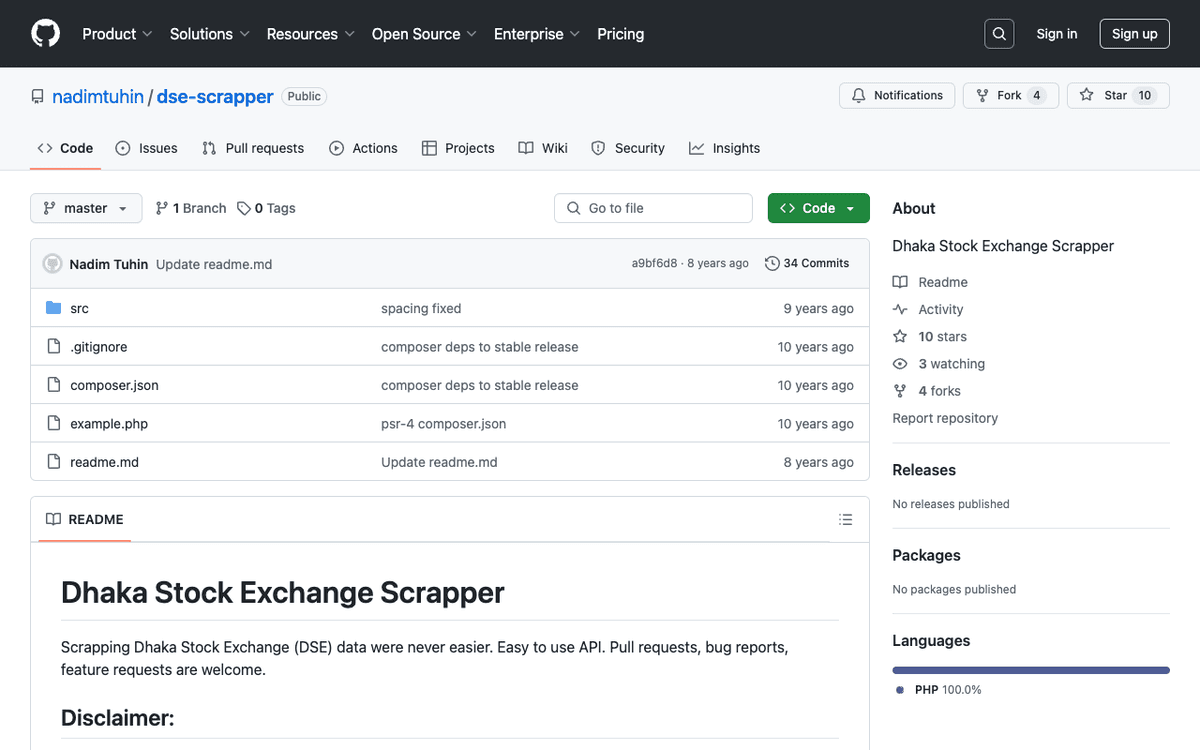Click the fork count badge 4

[x=1037, y=95]
